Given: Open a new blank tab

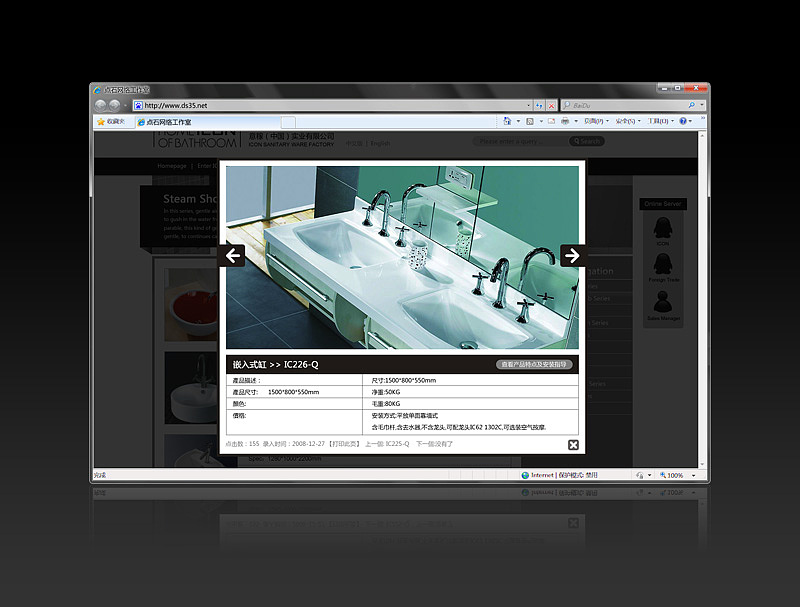Looking at the screenshot, I should pyautogui.click(x=288, y=122).
